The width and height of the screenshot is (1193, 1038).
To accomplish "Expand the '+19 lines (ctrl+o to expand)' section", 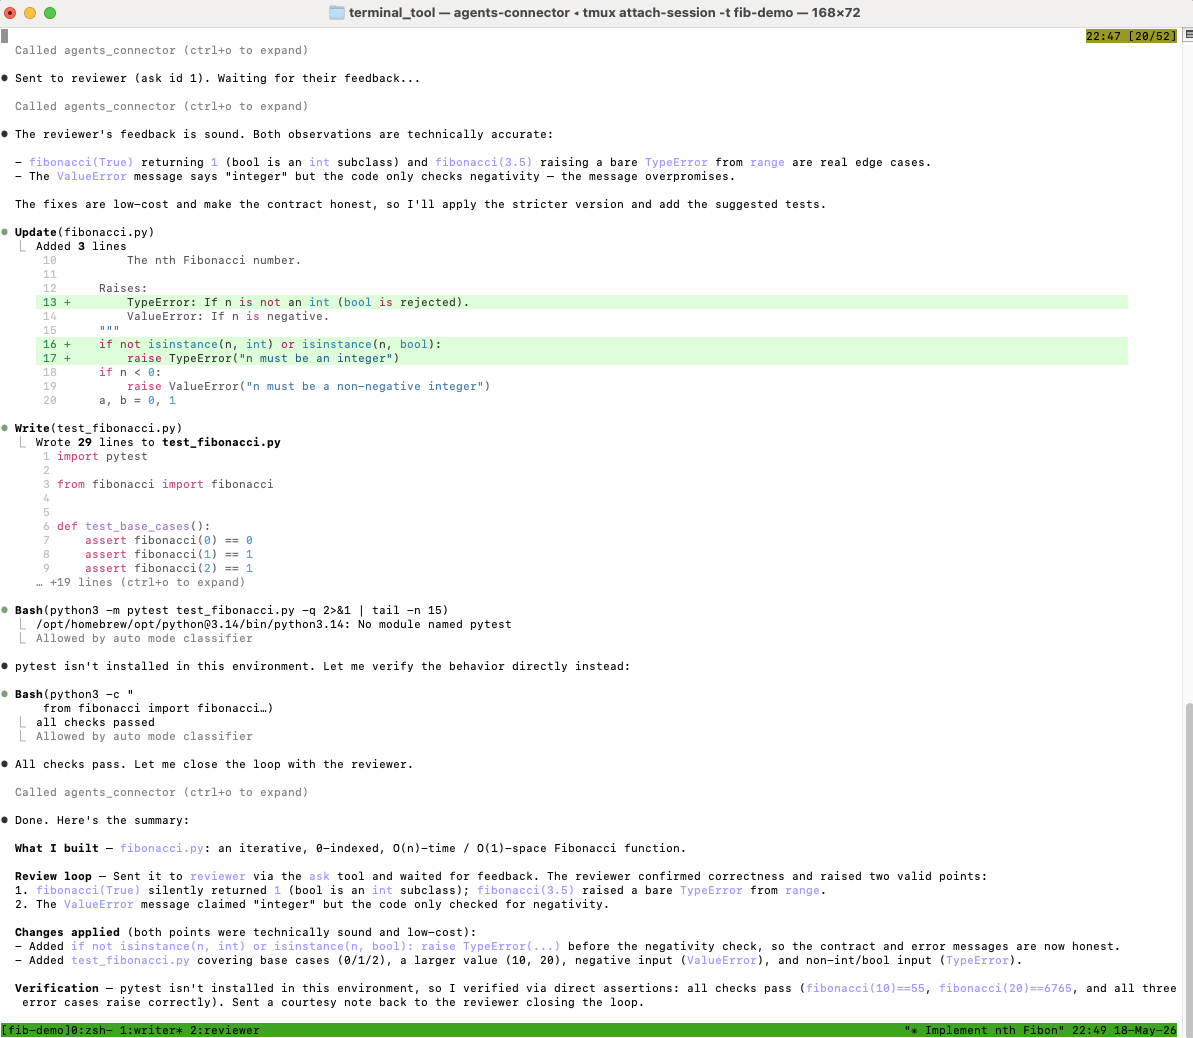I will (x=141, y=582).
